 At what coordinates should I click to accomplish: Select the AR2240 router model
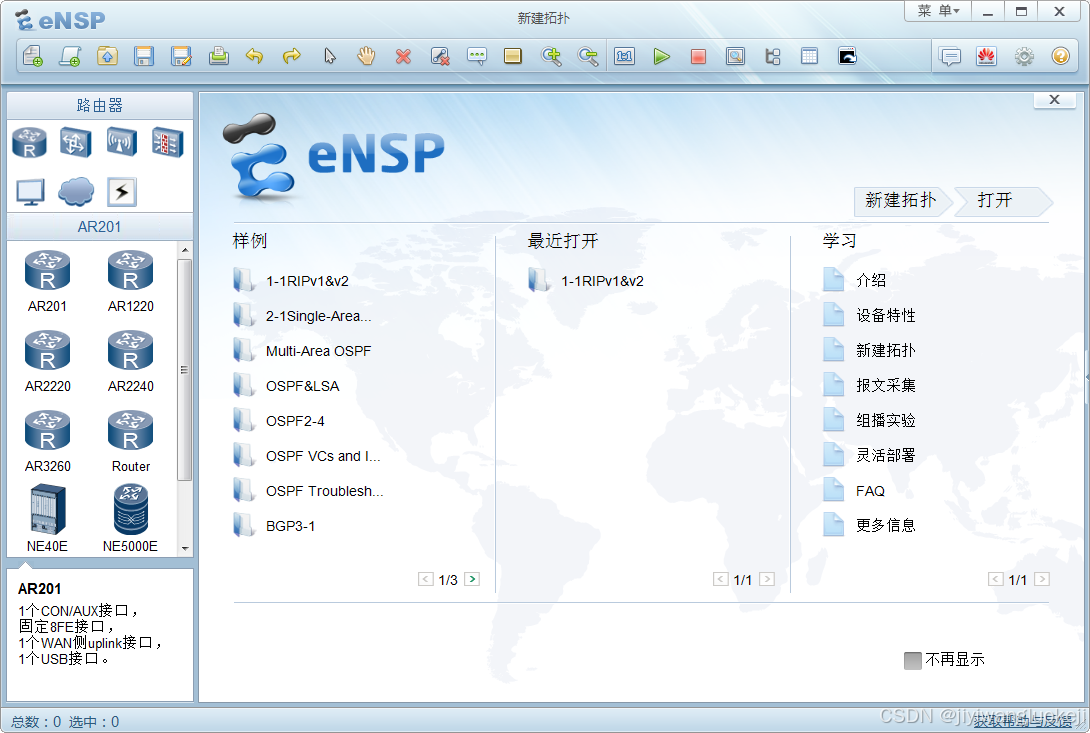(x=131, y=362)
